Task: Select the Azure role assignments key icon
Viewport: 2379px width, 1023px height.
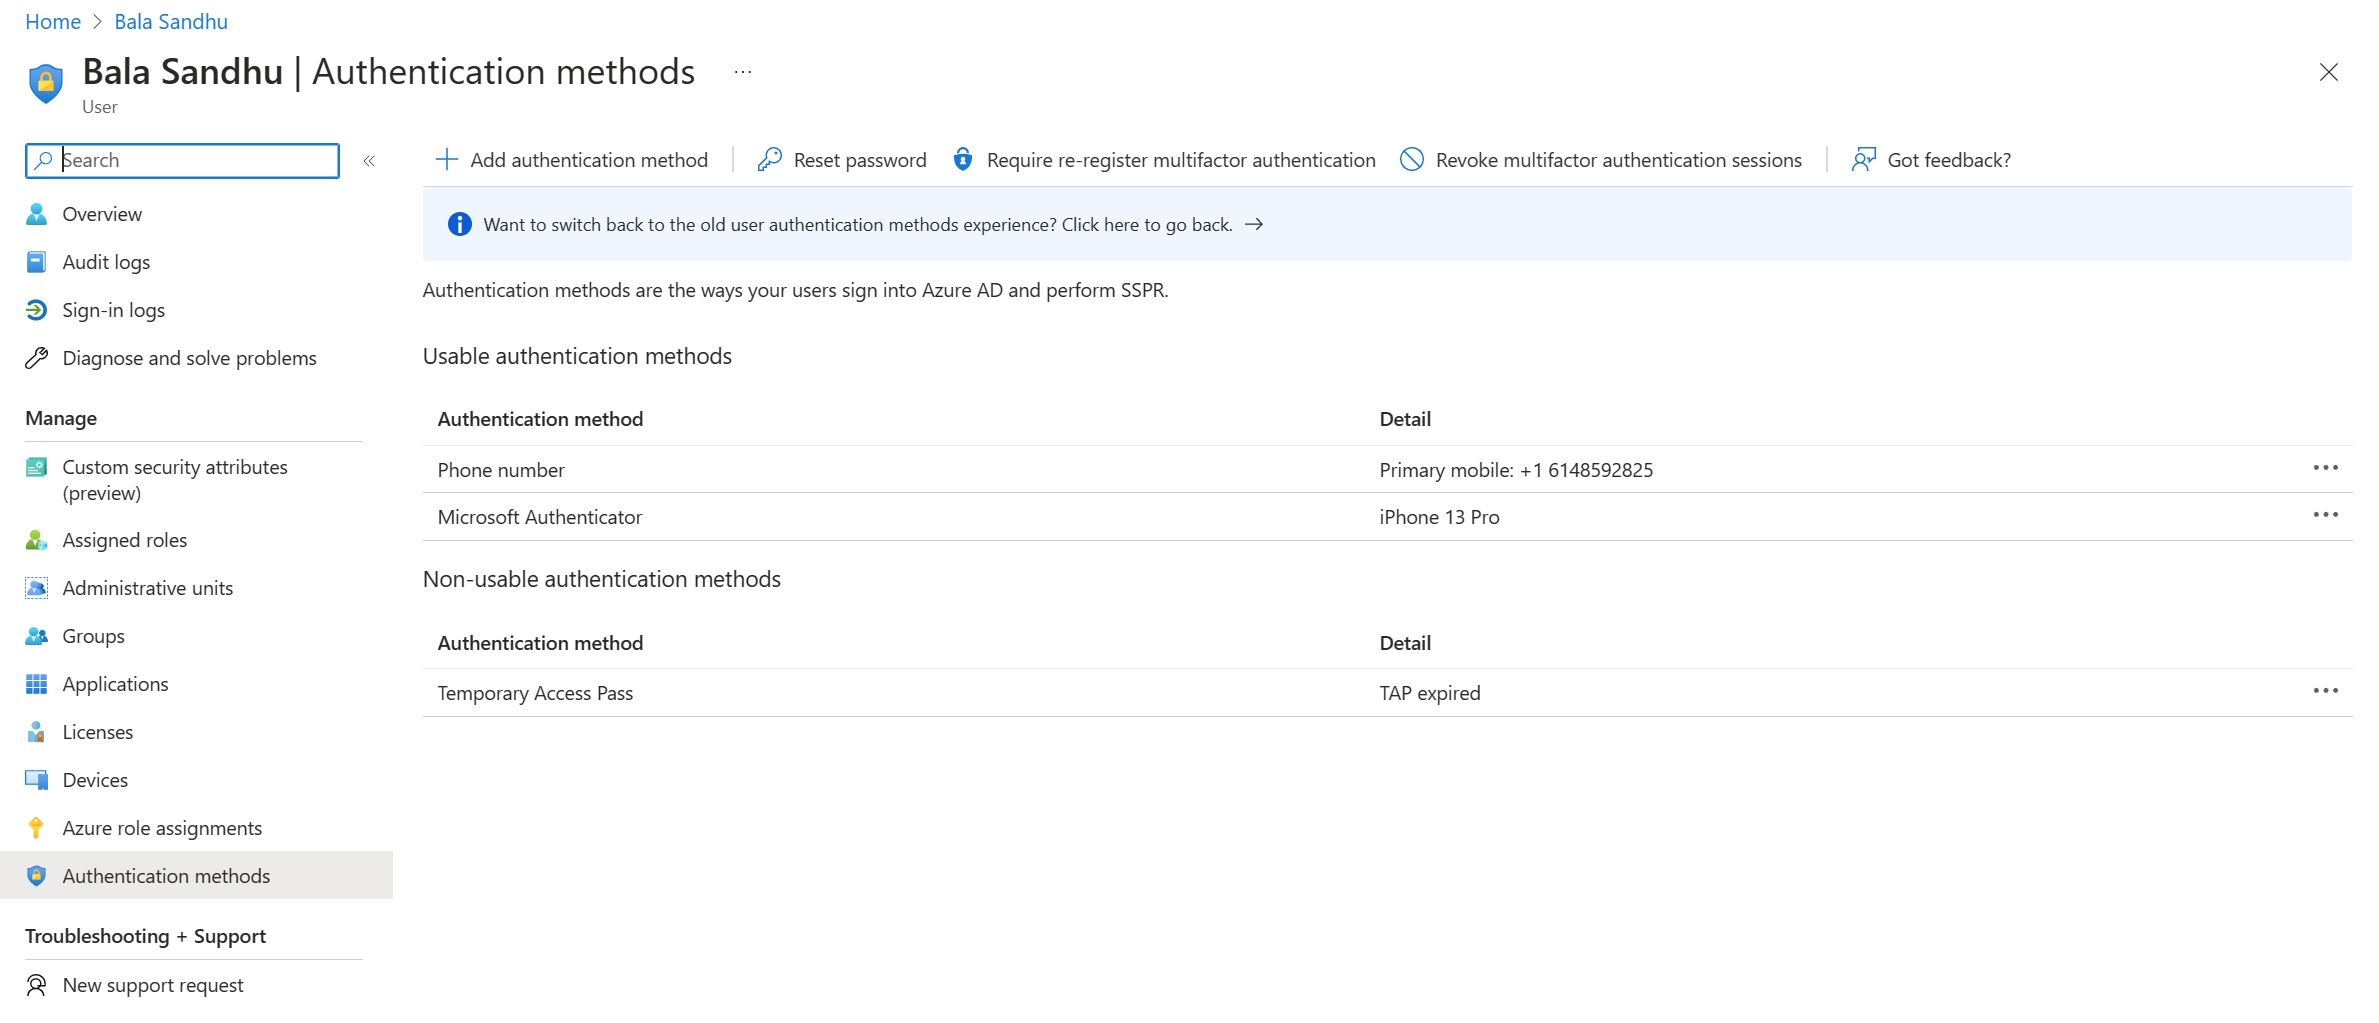Action: coord(37,827)
